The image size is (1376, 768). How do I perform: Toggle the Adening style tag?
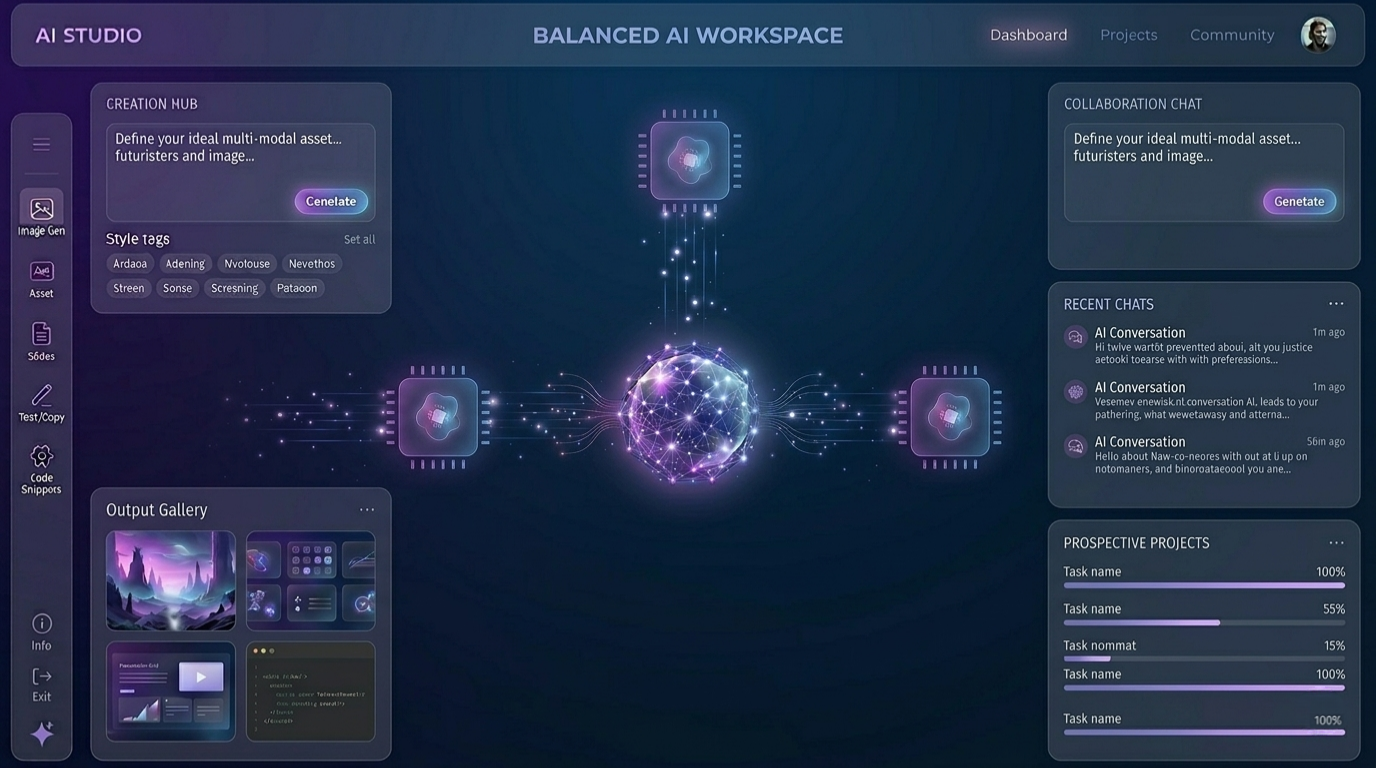(x=185, y=264)
